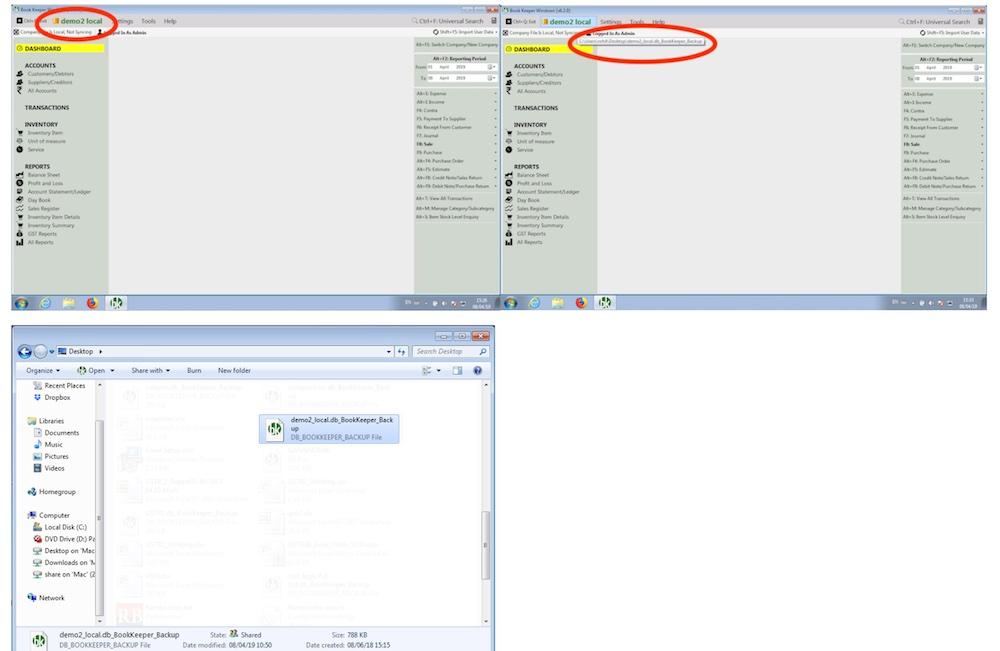1000x651 pixels.
Task: Select DASHBOARD in the left Book Keeper window
Action: (59, 48)
